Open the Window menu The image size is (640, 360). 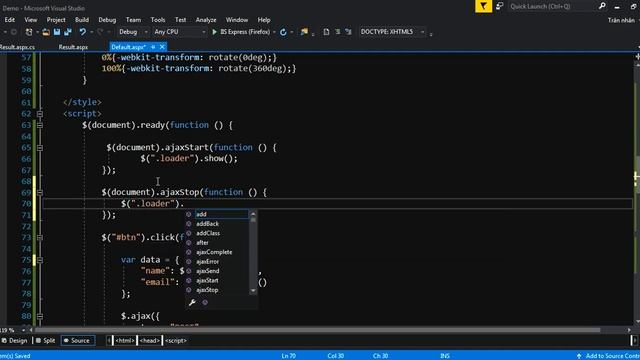[x=237, y=20]
